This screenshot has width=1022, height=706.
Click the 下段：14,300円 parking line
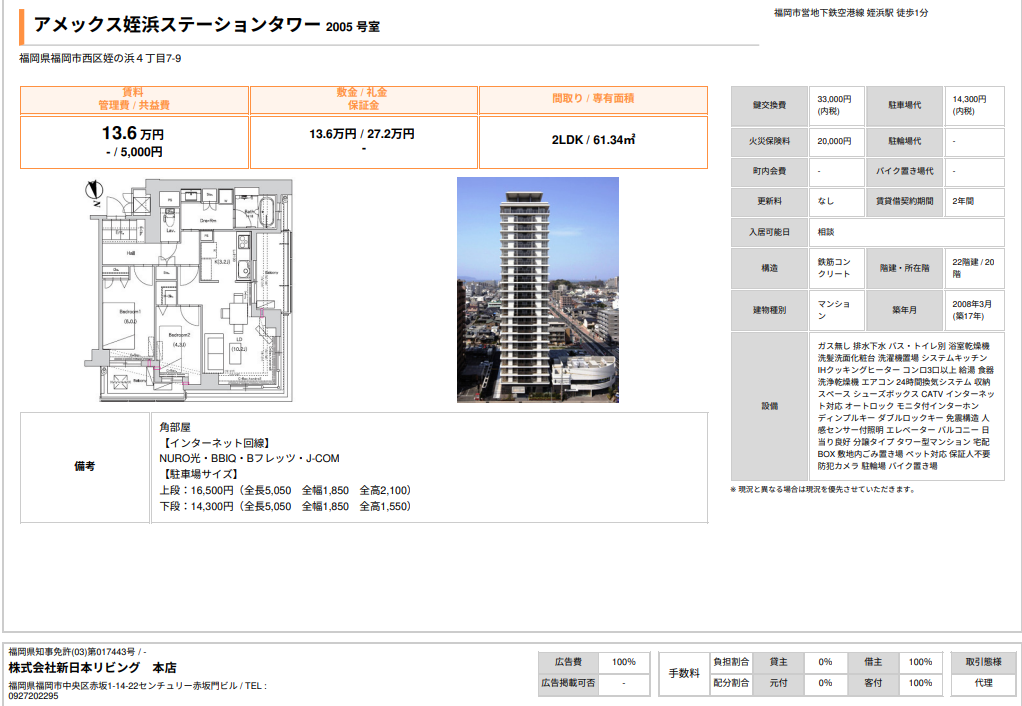[x=285, y=507]
